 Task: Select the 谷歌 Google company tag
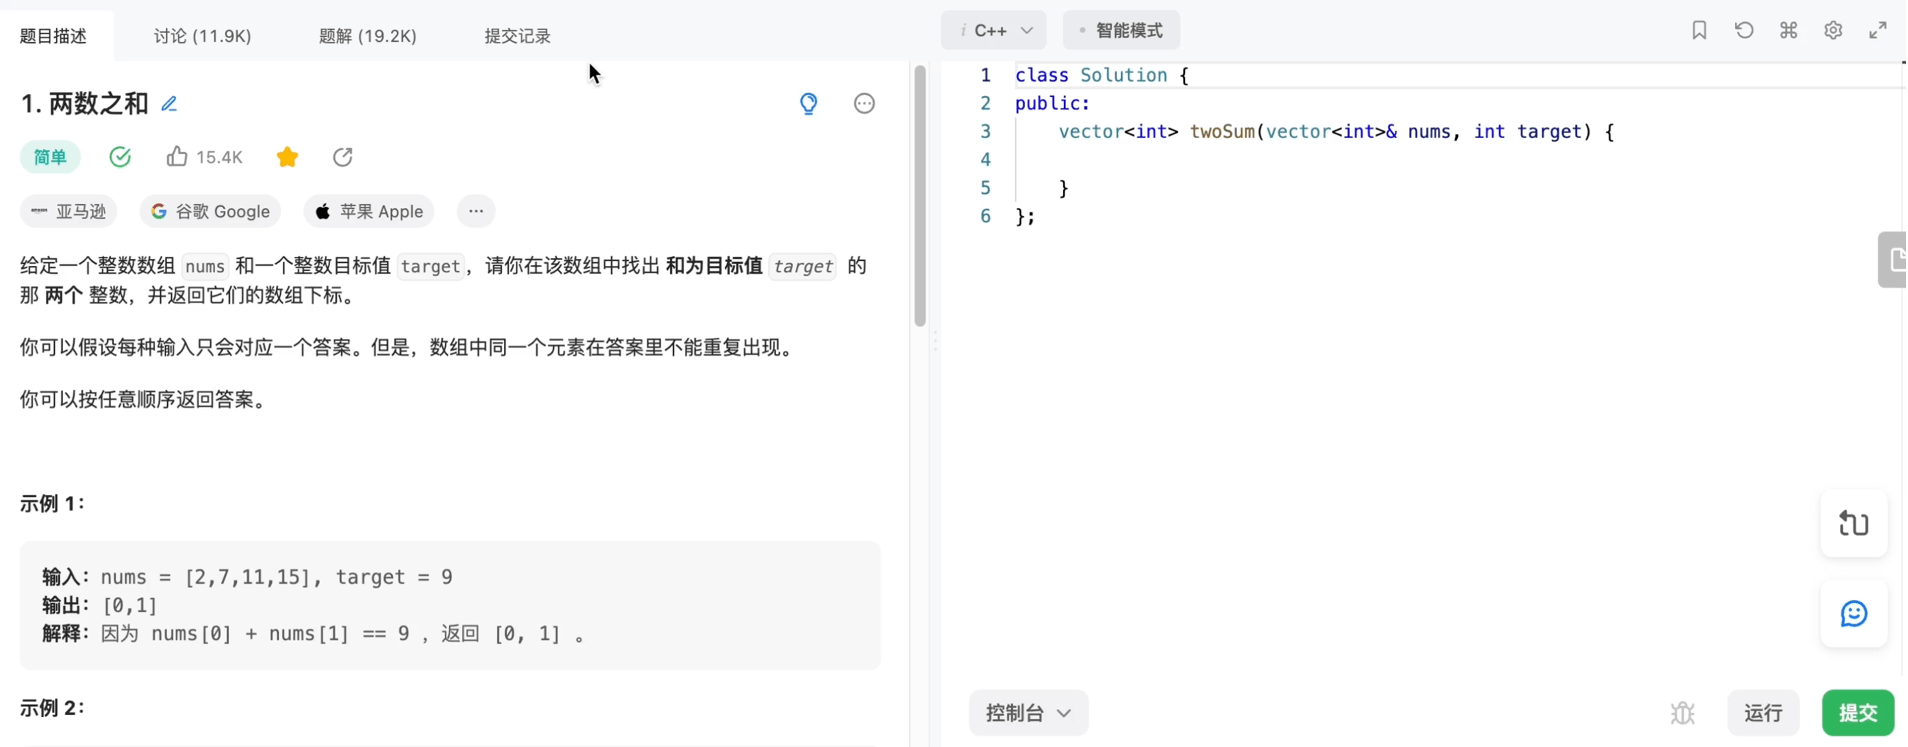pyautogui.click(x=210, y=211)
